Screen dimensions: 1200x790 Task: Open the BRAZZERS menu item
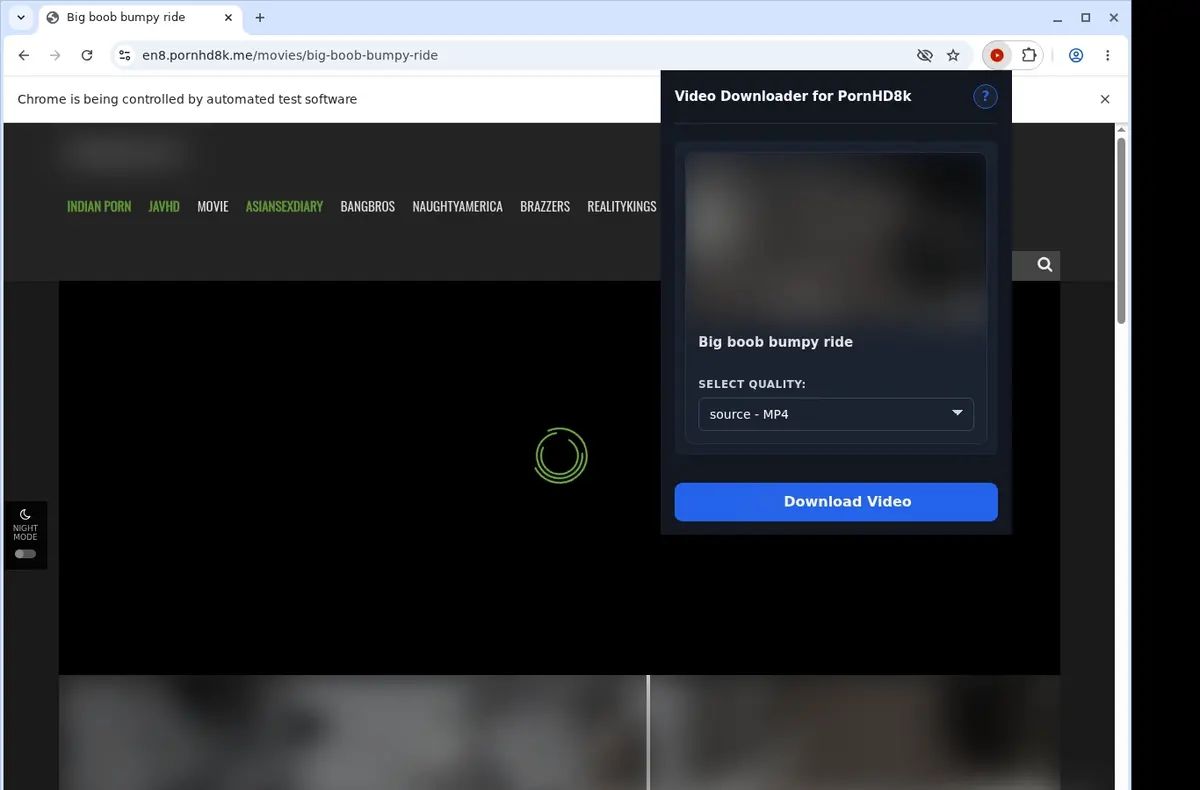(545, 207)
